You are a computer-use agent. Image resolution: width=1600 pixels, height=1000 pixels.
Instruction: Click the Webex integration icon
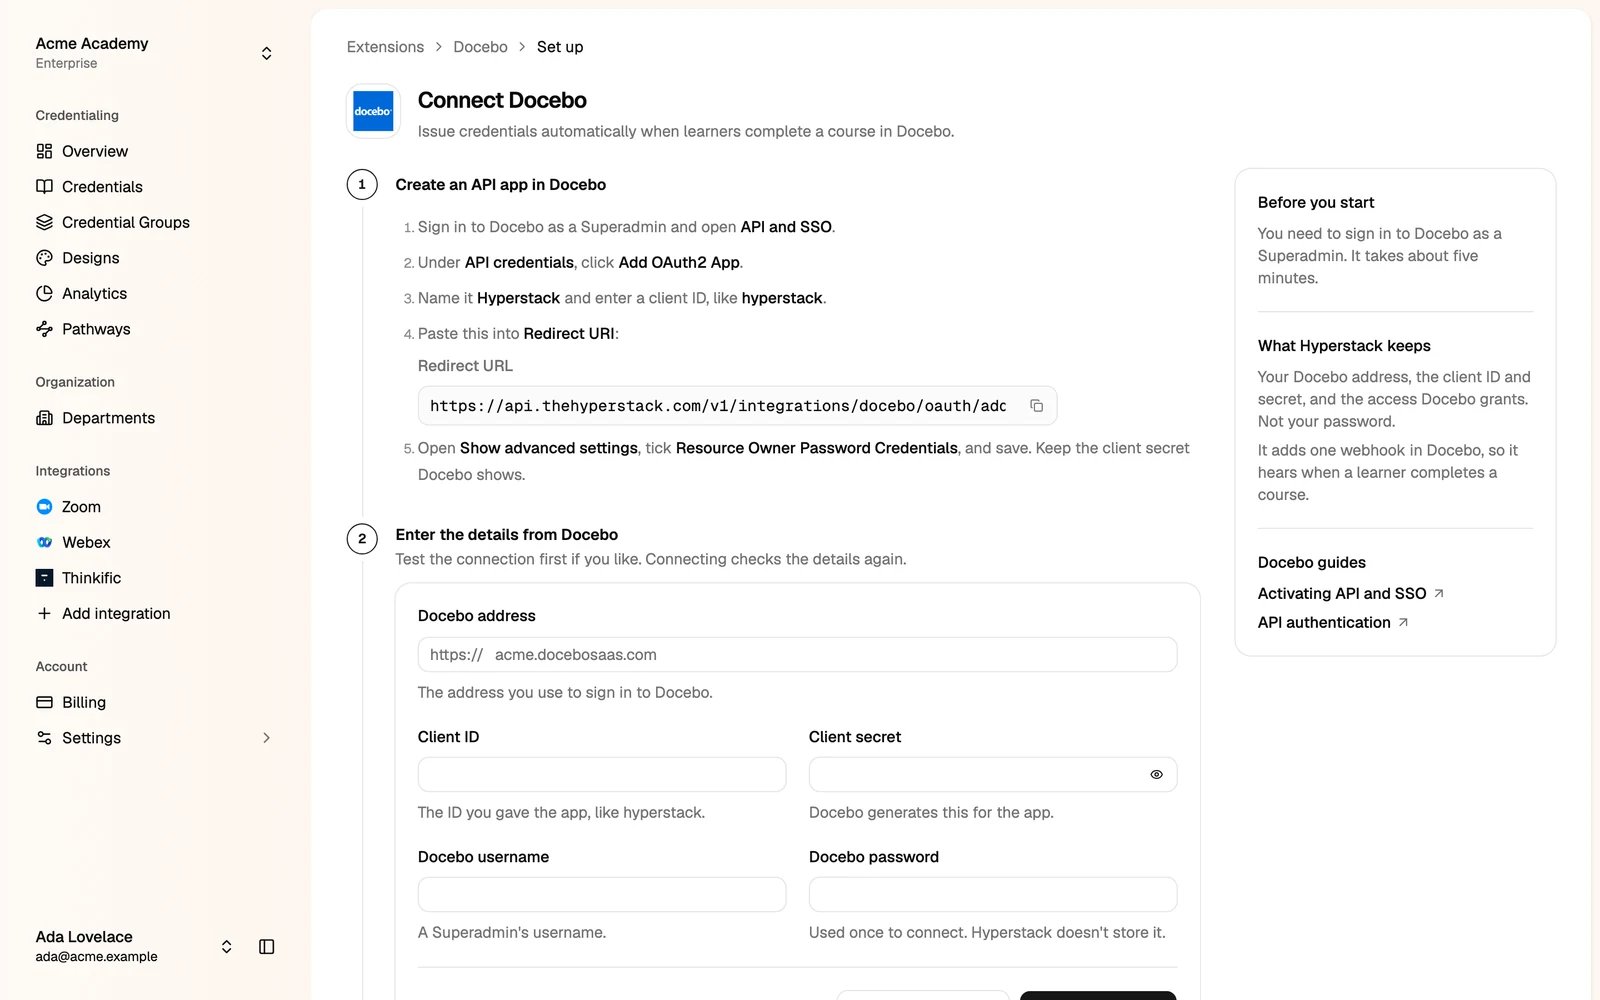(44, 542)
